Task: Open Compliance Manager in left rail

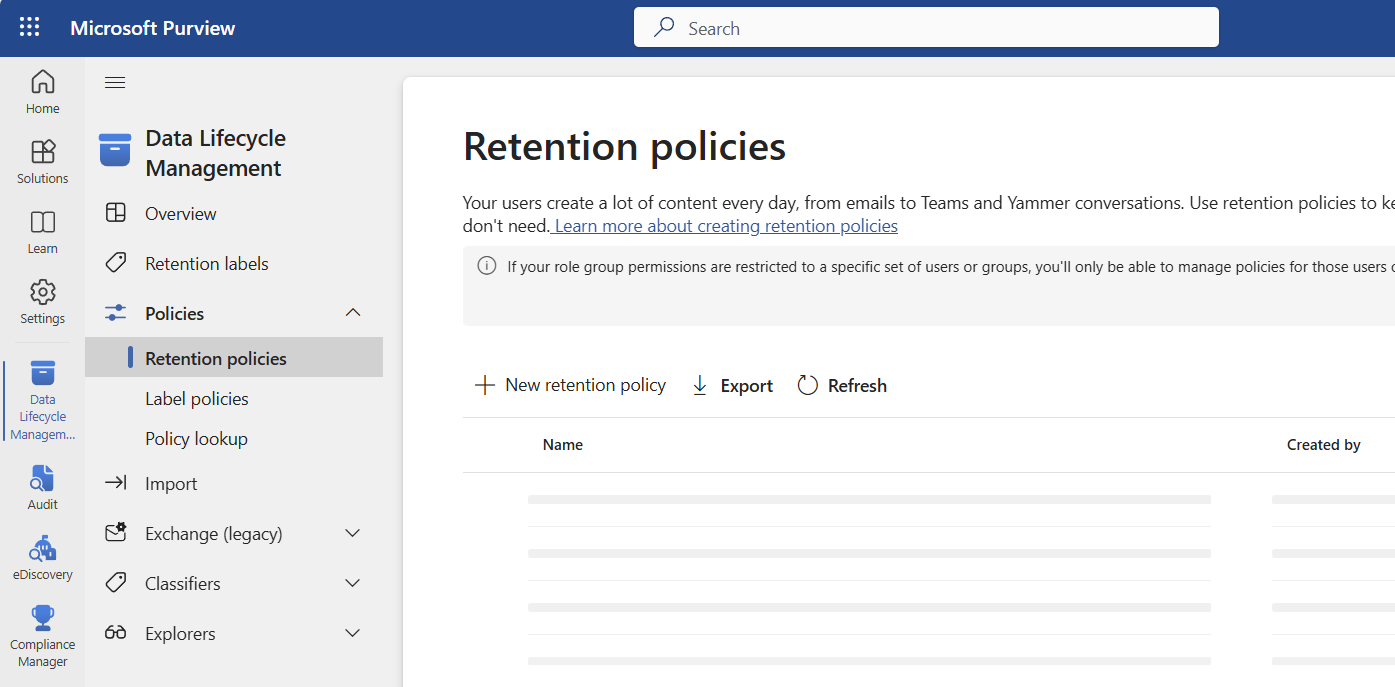Action: pyautogui.click(x=43, y=636)
